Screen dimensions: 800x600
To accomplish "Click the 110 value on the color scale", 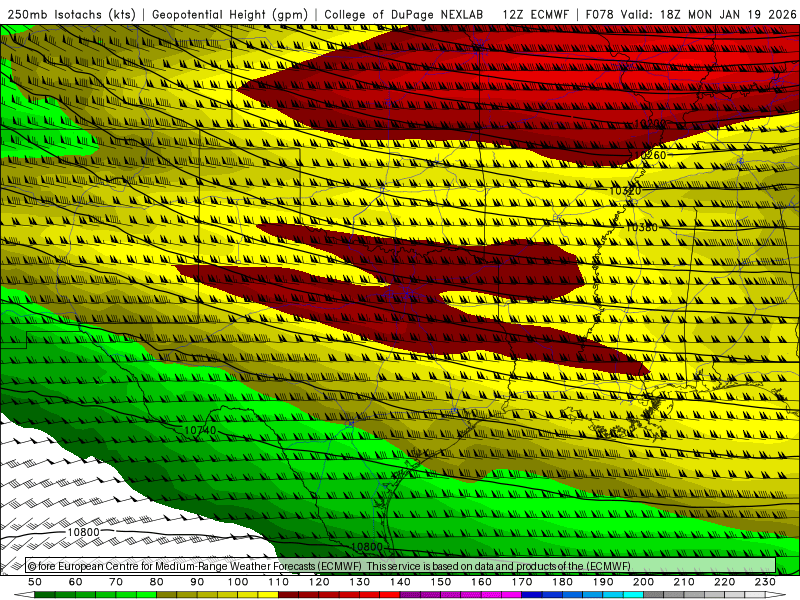I will coord(279,582).
